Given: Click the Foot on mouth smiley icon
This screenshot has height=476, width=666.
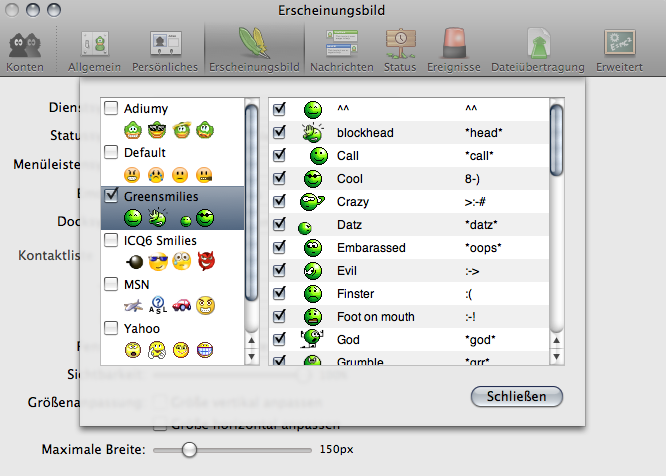Looking at the screenshot, I should click(x=313, y=316).
